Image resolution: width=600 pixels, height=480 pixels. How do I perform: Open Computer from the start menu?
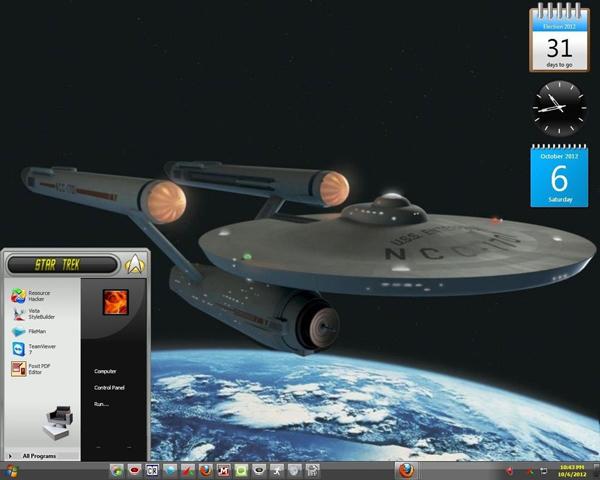pos(105,371)
